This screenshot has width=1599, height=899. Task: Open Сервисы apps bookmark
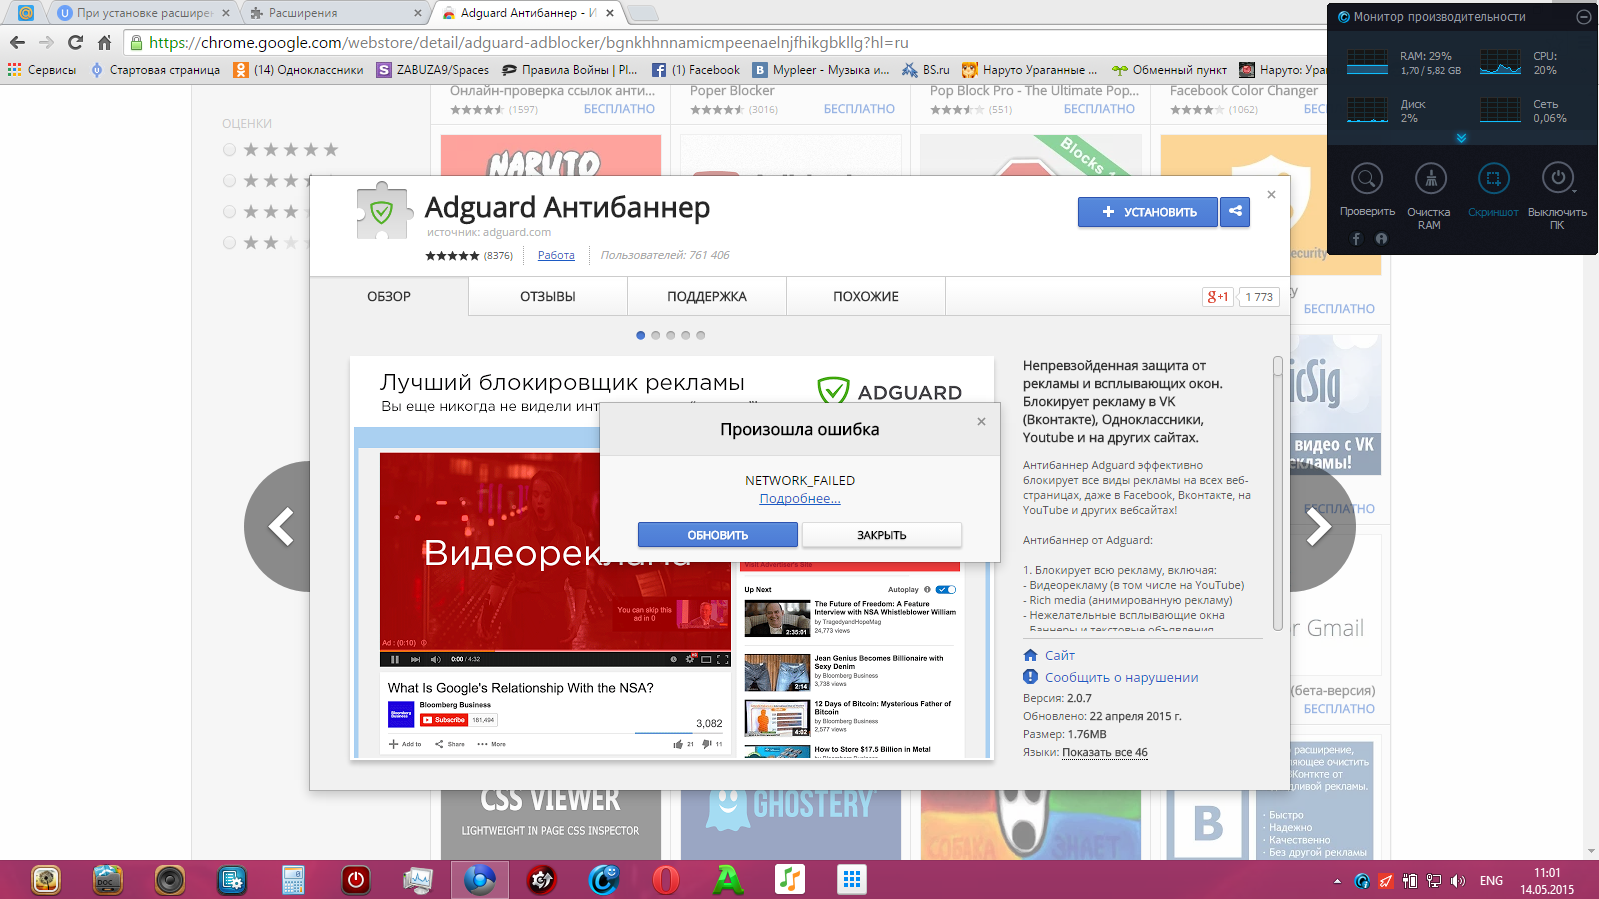(42, 70)
